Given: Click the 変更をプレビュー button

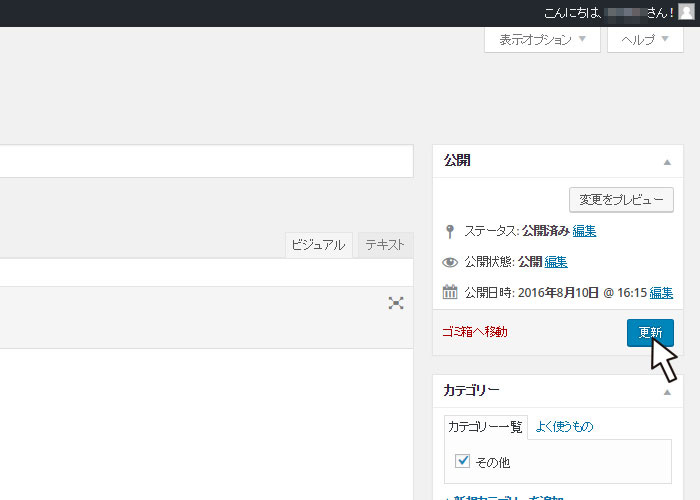Looking at the screenshot, I should click(x=621, y=200).
